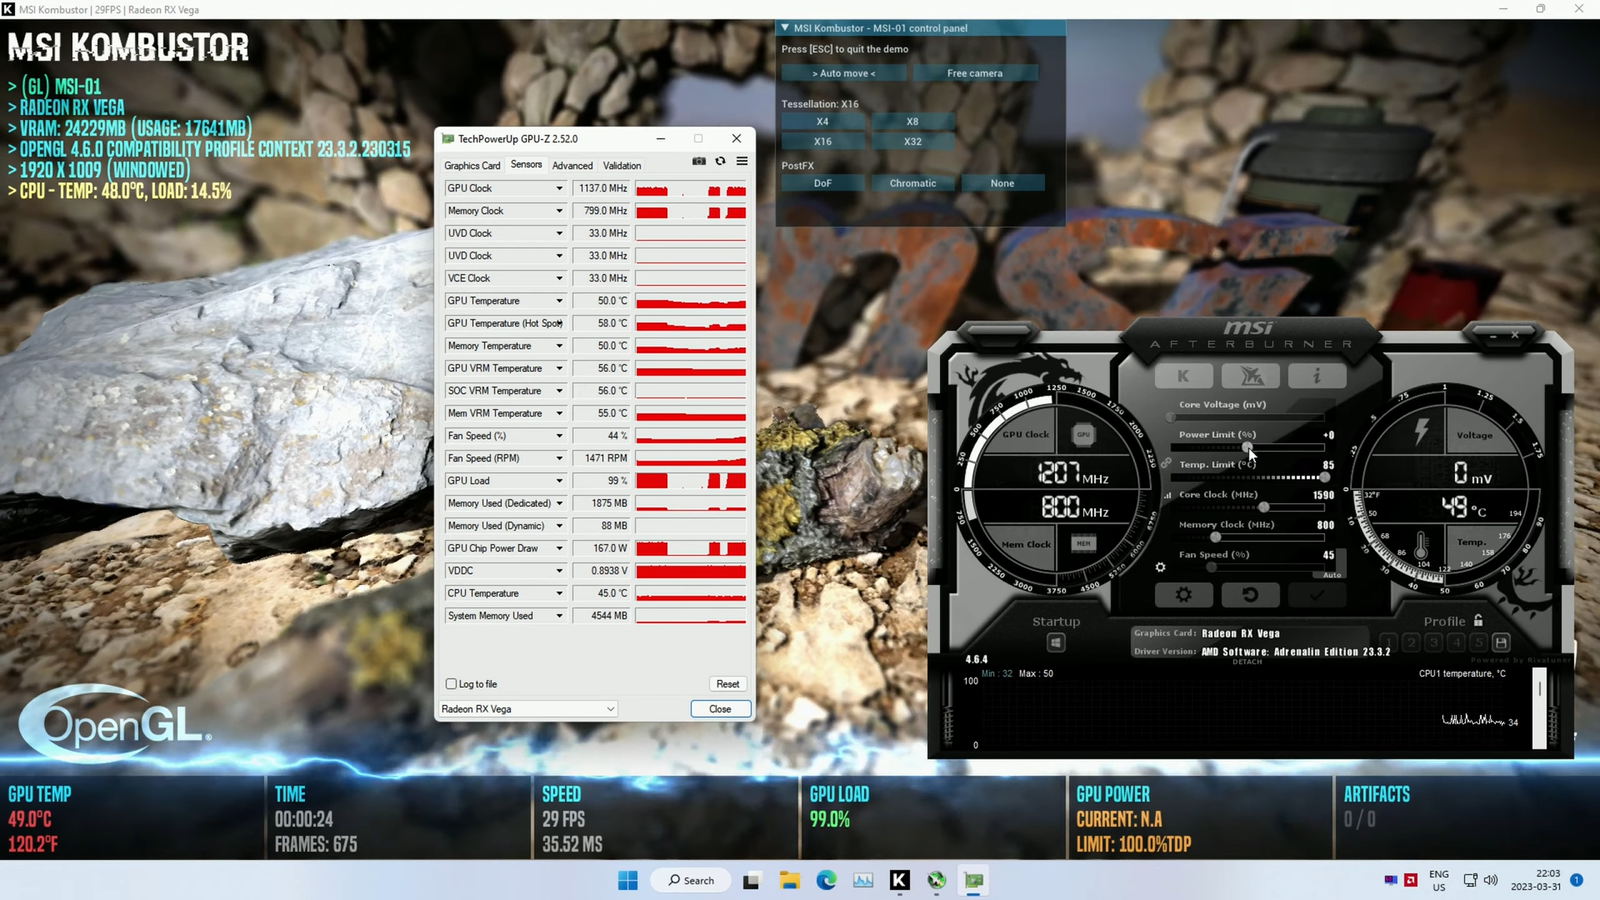Screen dimensions: 1600x900
Task: Set tessellation to X16
Action: pyautogui.click(x=823, y=142)
